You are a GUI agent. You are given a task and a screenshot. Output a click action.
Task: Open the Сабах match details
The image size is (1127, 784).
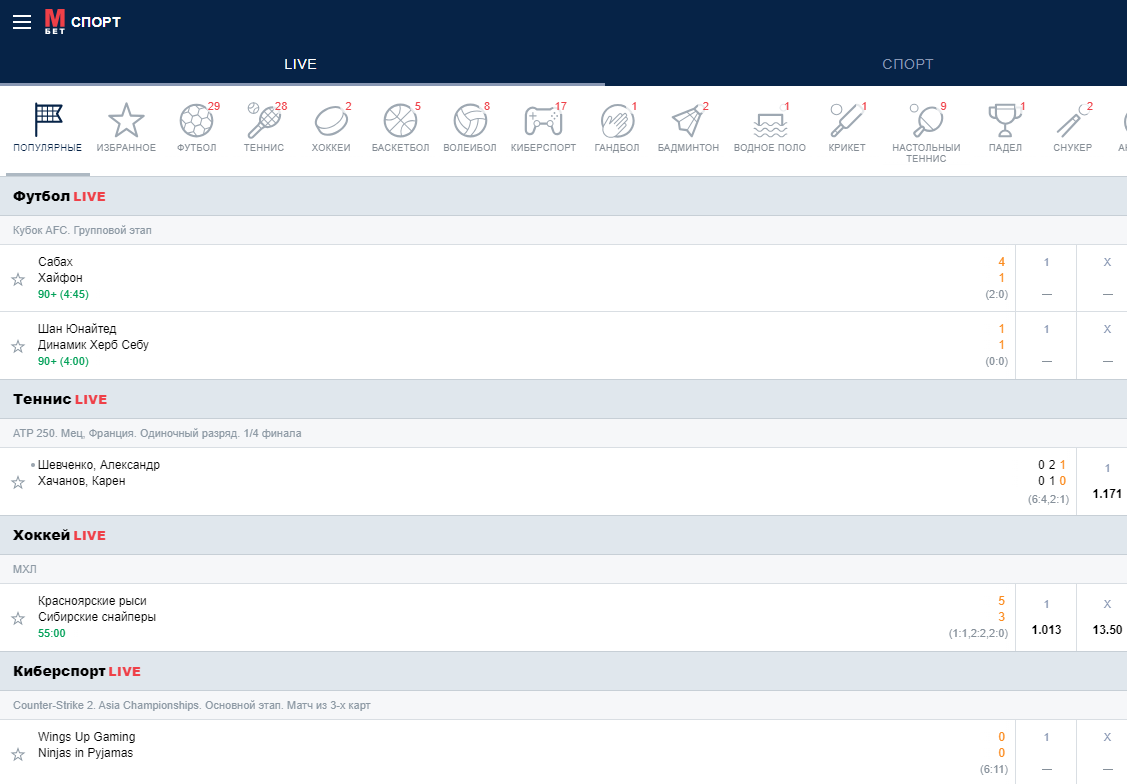[x=55, y=262]
